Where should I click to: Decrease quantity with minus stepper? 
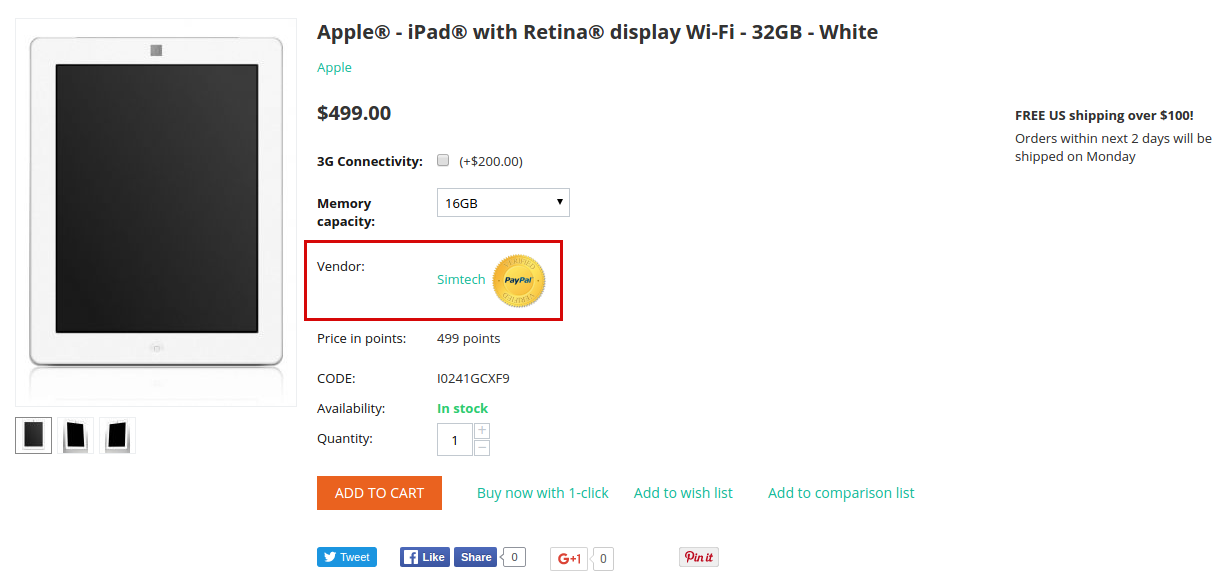(482, 447)
